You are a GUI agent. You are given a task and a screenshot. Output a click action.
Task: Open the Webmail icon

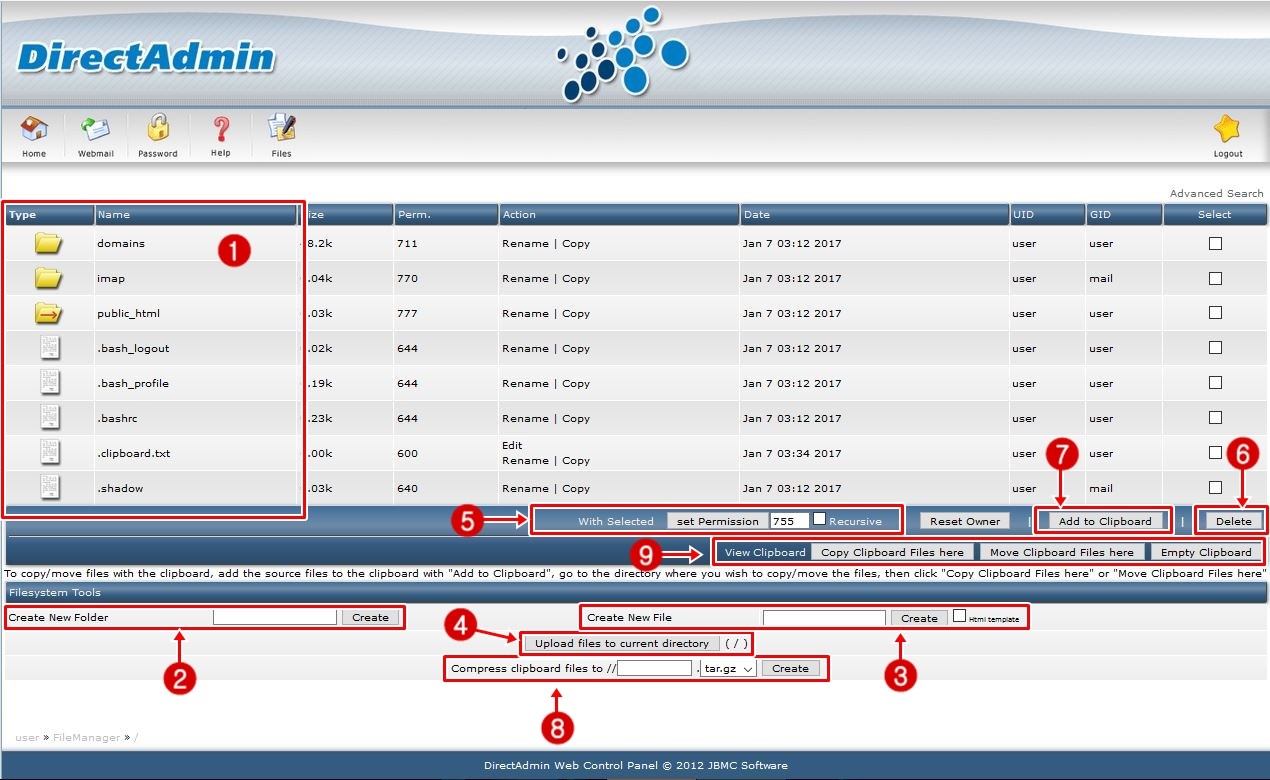[95, 129]
